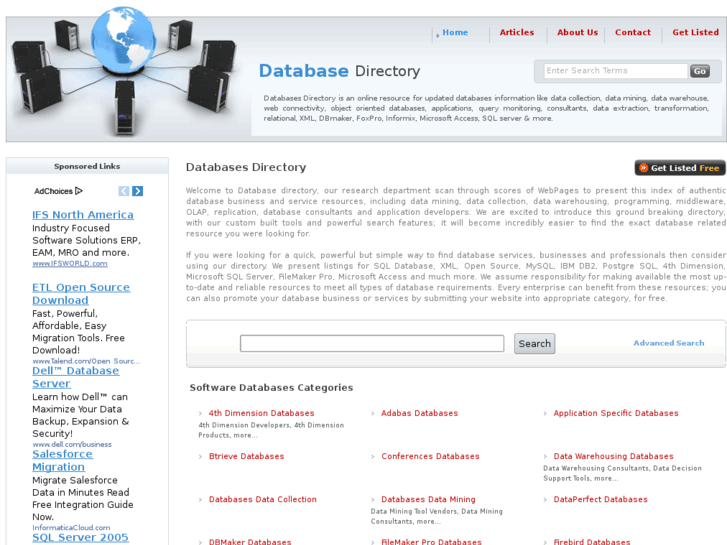Screen dimensions: 727x545
Task: Open the About Us menu item
Action: click(x=577, y=32)
